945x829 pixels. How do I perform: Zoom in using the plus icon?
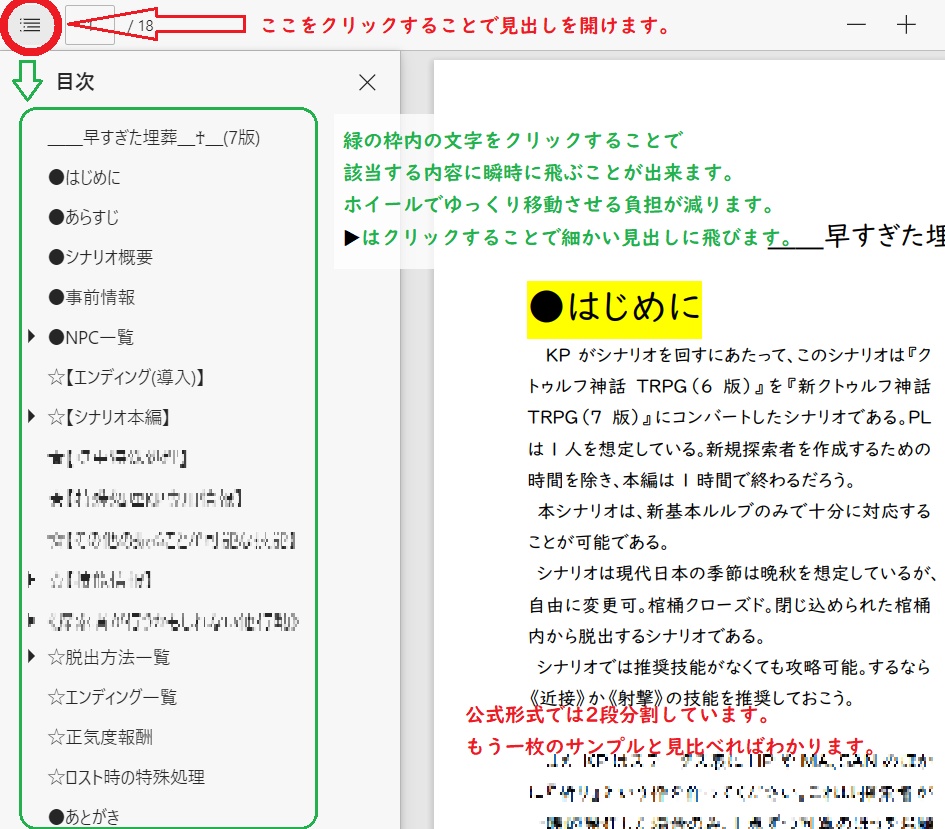[906, 24]
